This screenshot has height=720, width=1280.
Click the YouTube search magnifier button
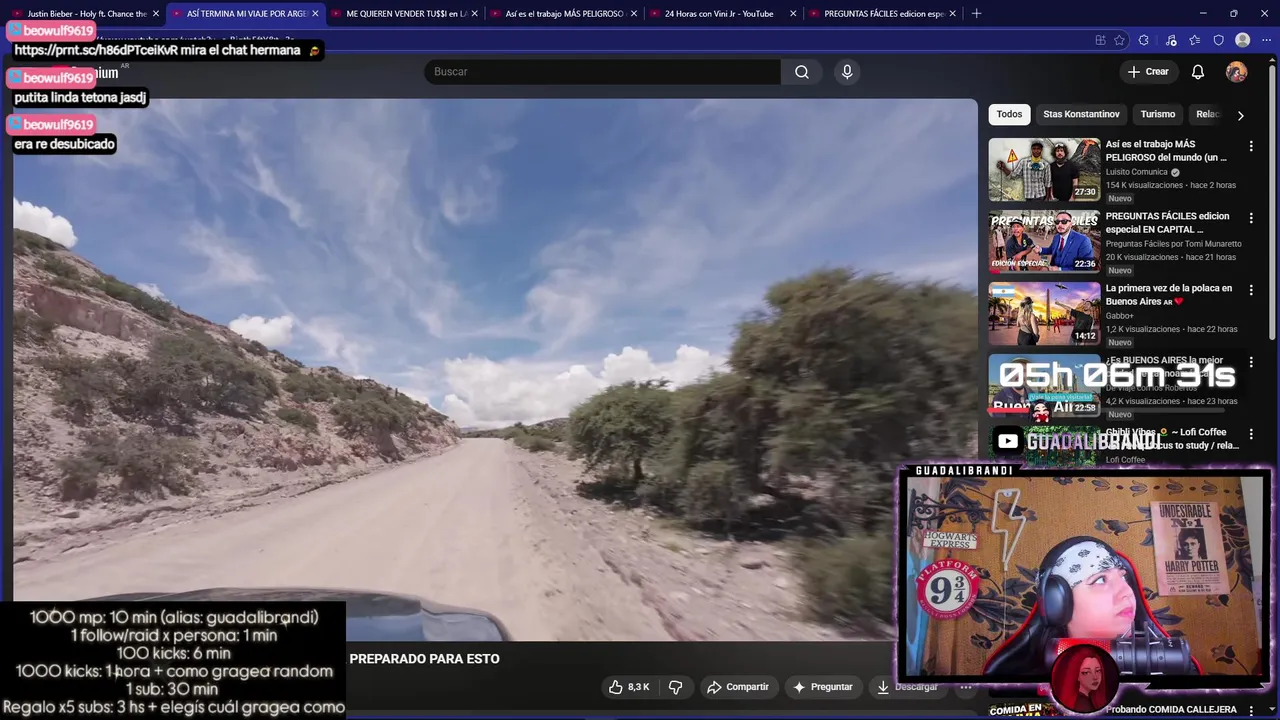(x=801, y=72)
